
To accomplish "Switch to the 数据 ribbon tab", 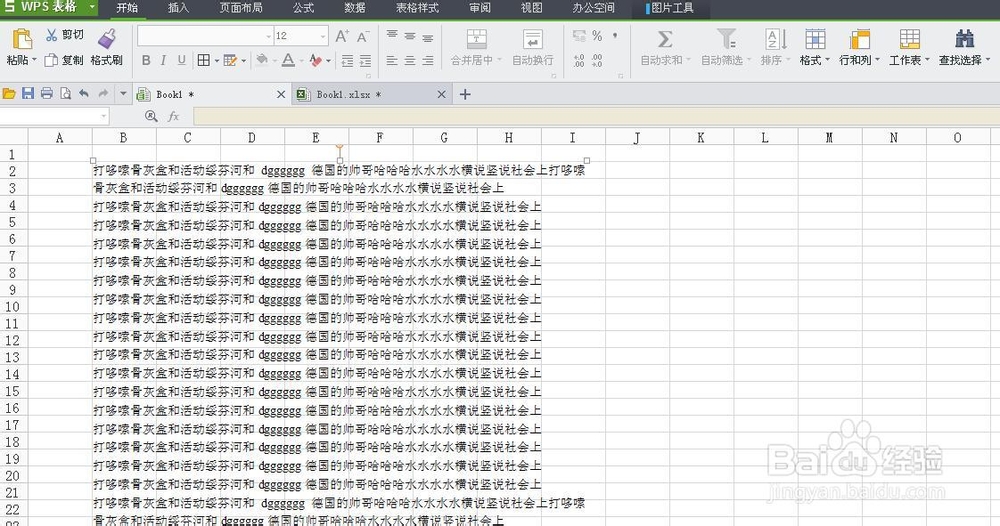I will [355, 8].
